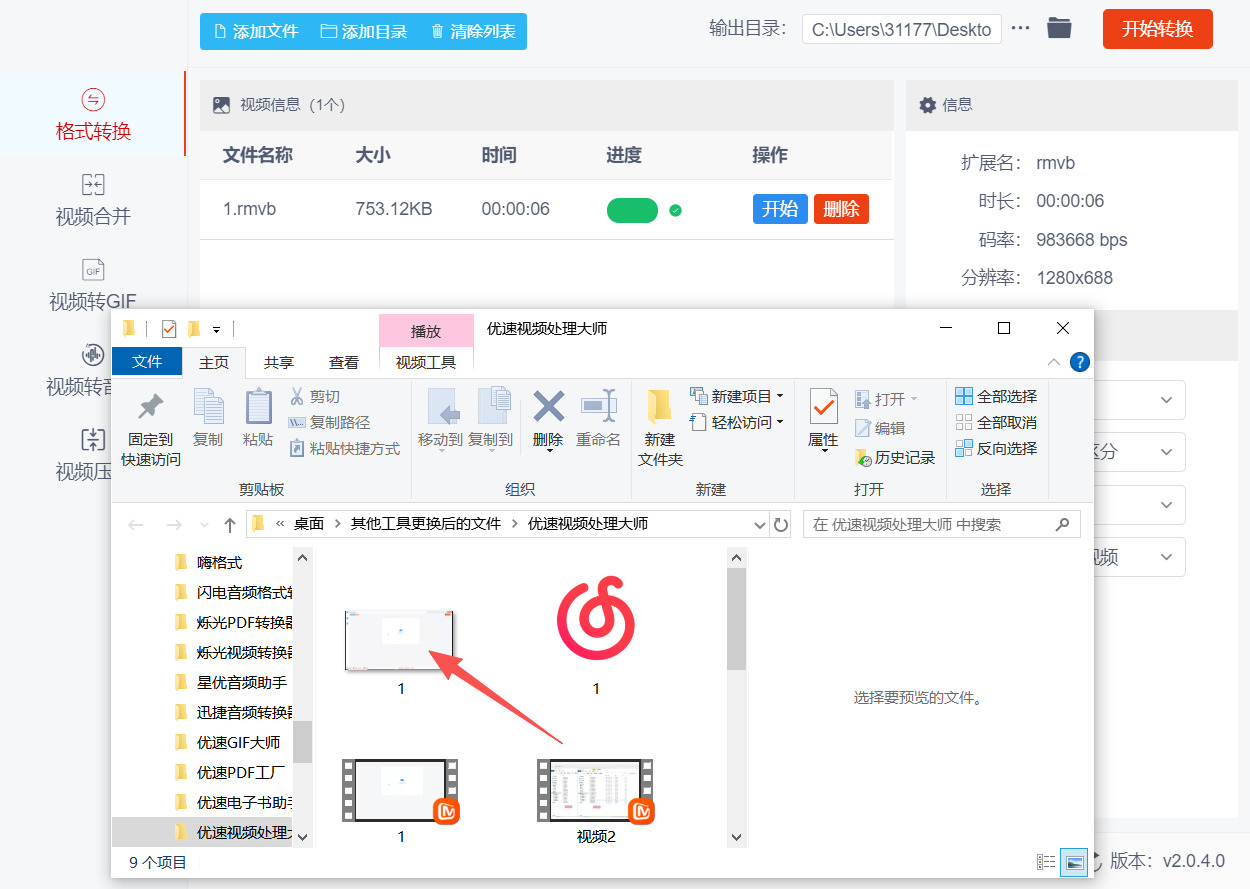
Task: Click the 添加目录 button
Action: click(x=364, y=31)
